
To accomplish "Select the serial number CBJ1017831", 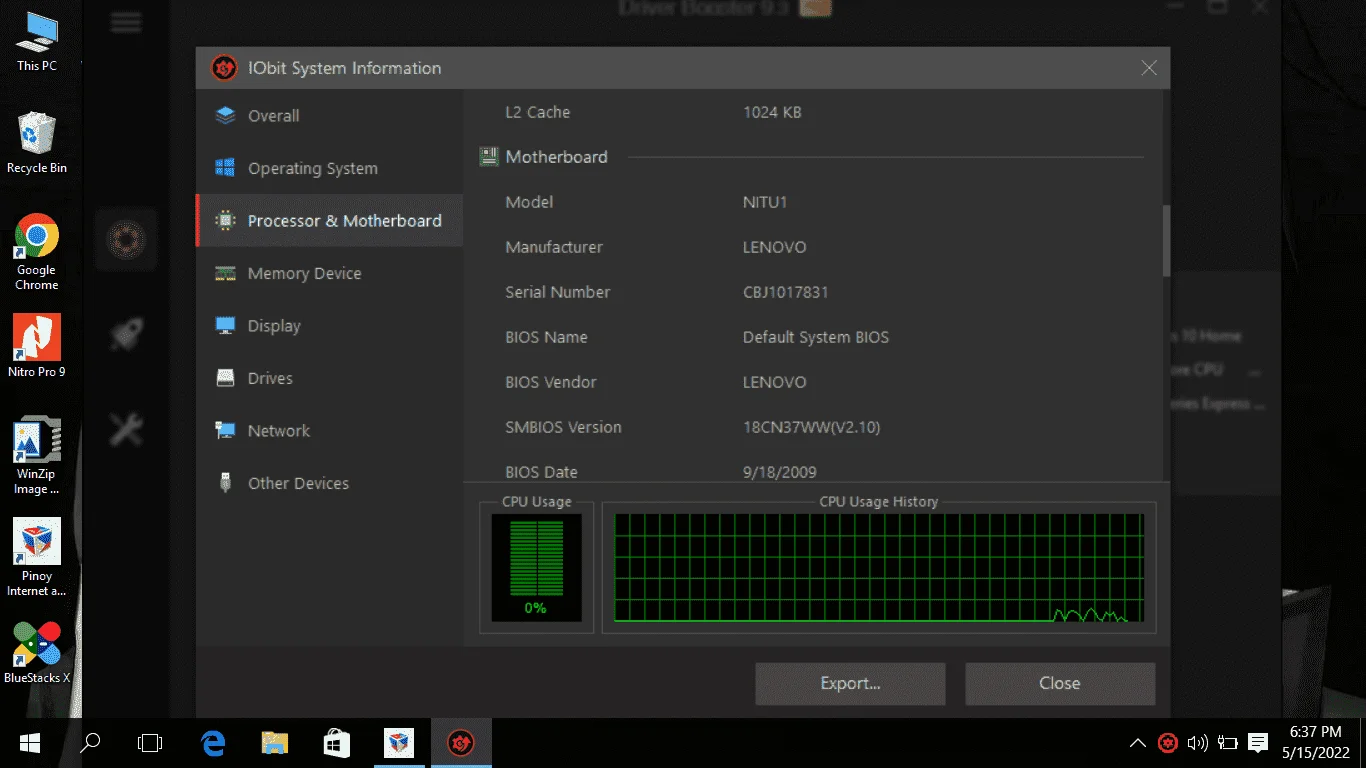I will [x=786, y=292].
